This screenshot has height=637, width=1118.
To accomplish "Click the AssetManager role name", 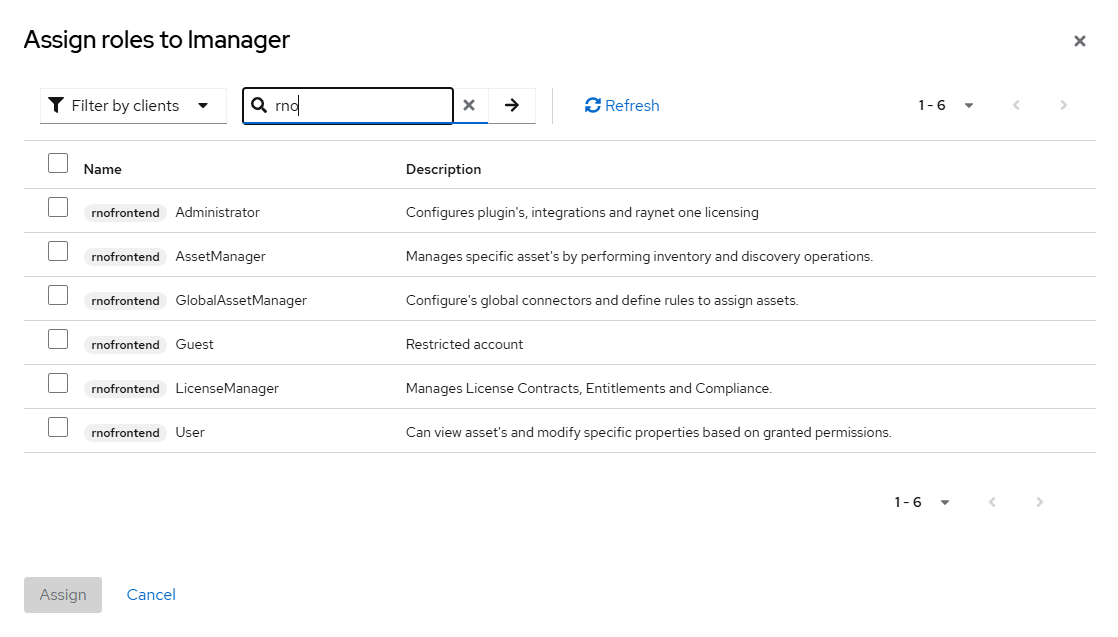I will click(220, 257).
